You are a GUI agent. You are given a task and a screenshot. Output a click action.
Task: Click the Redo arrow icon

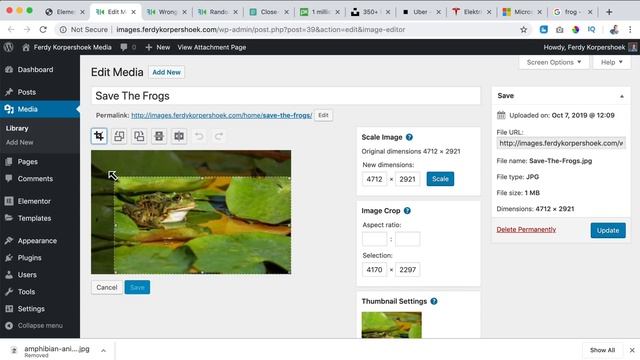219,136
